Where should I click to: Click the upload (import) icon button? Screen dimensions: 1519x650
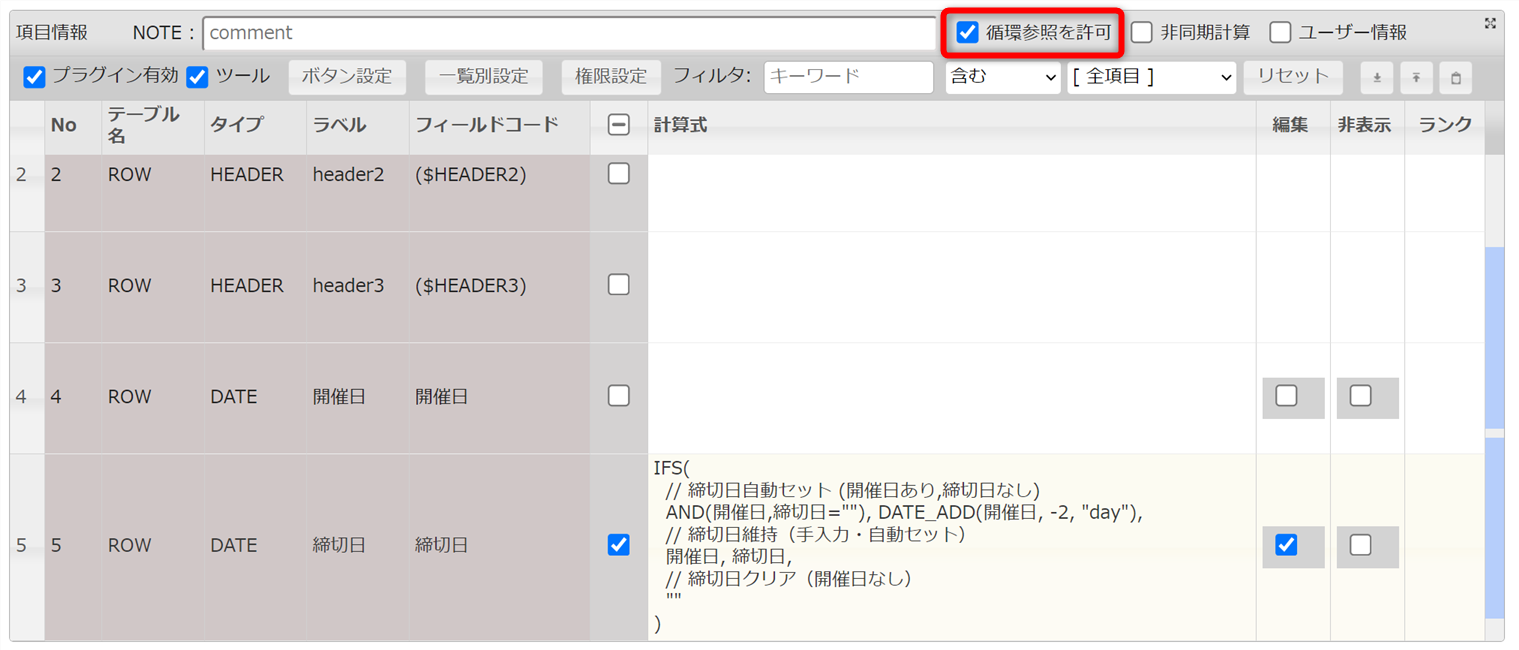pyautogui.click(x=1416, y=77)
